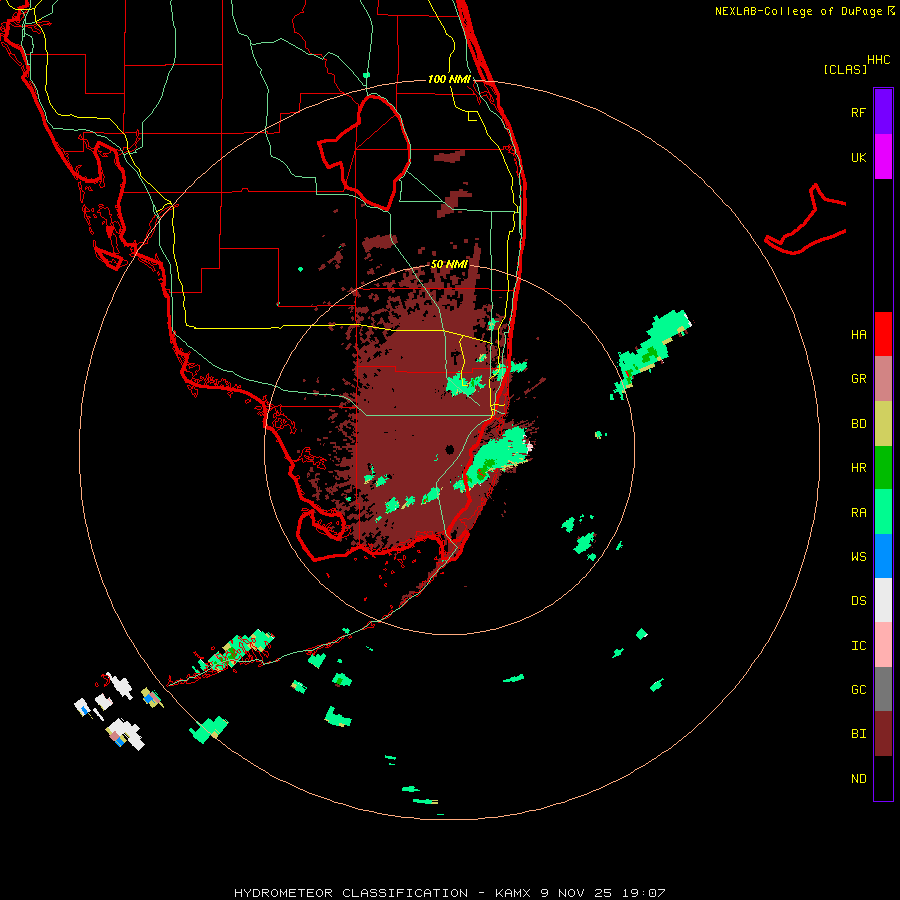The height and width of the screenshot is (900, 900).
Task: Click the DS white legend swatch
Action: (x=883, y=600)
